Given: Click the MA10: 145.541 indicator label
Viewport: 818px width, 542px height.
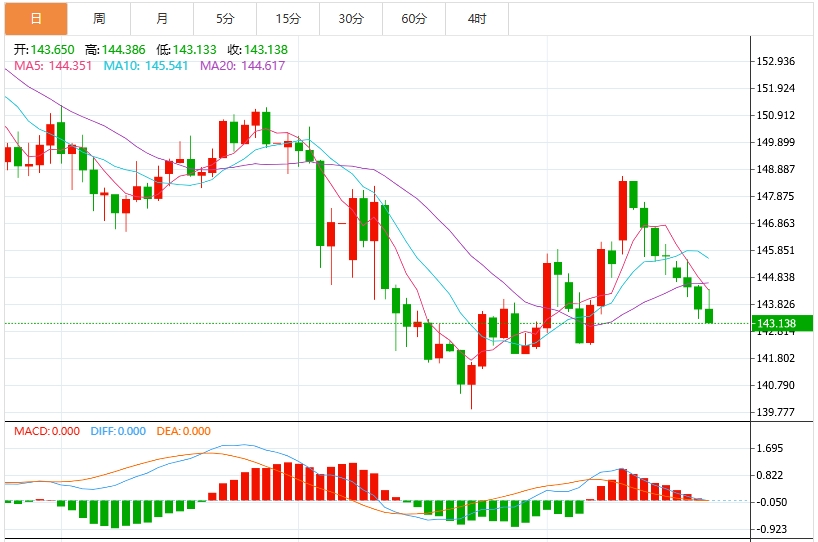Looking at the screenshot, I should [146, 66].
